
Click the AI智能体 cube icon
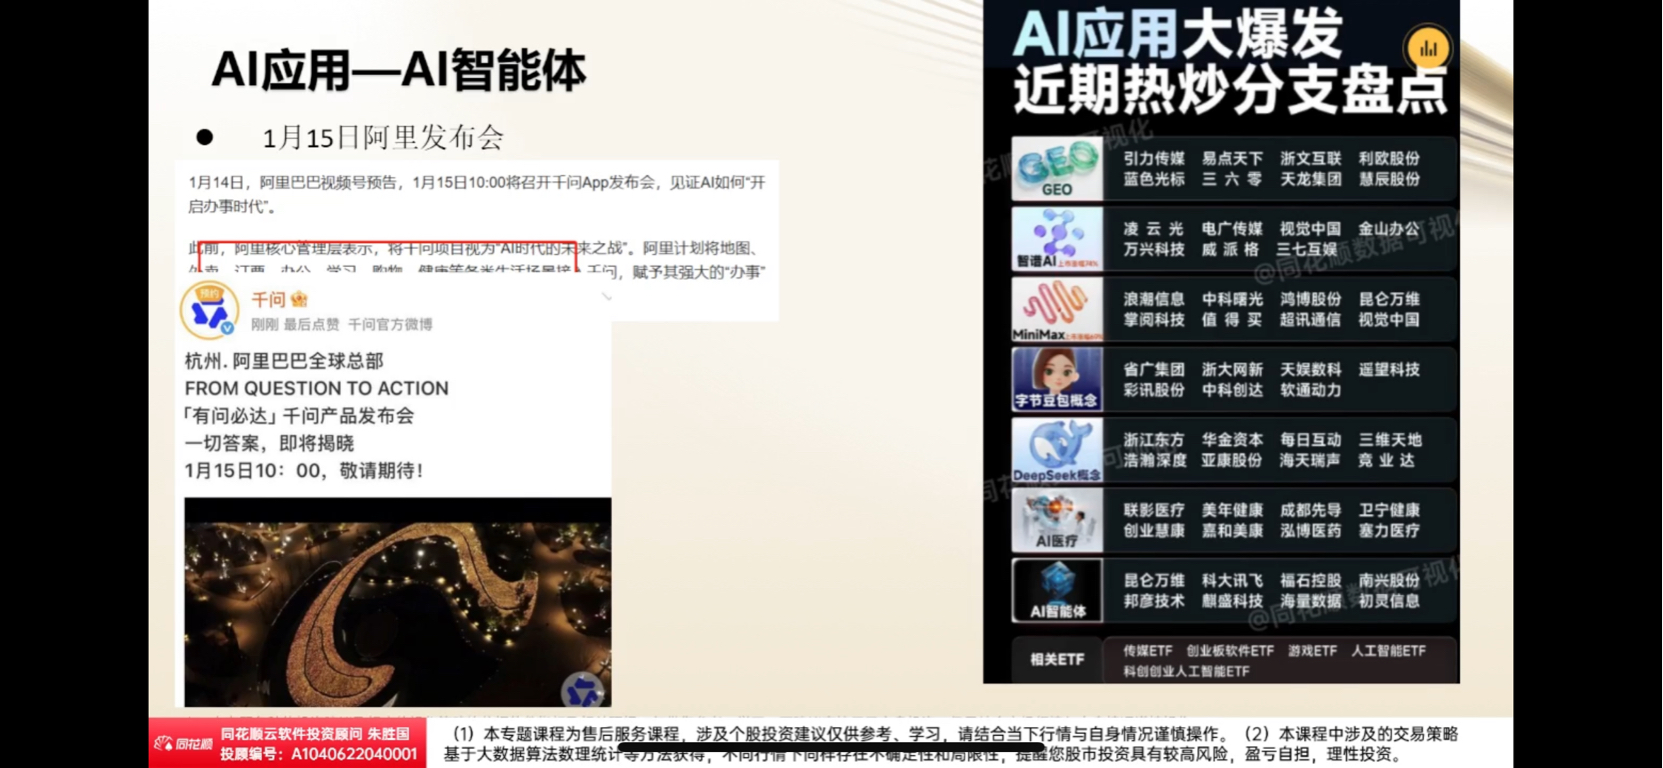tap(1057, 590)
